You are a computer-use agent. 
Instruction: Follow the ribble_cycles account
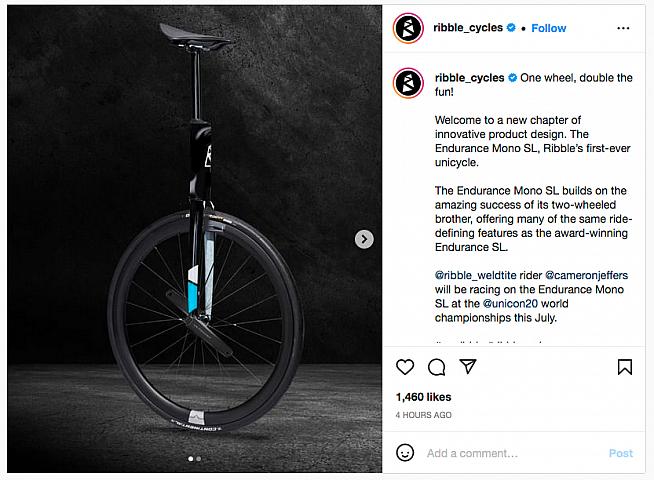[x=549, y=28]
